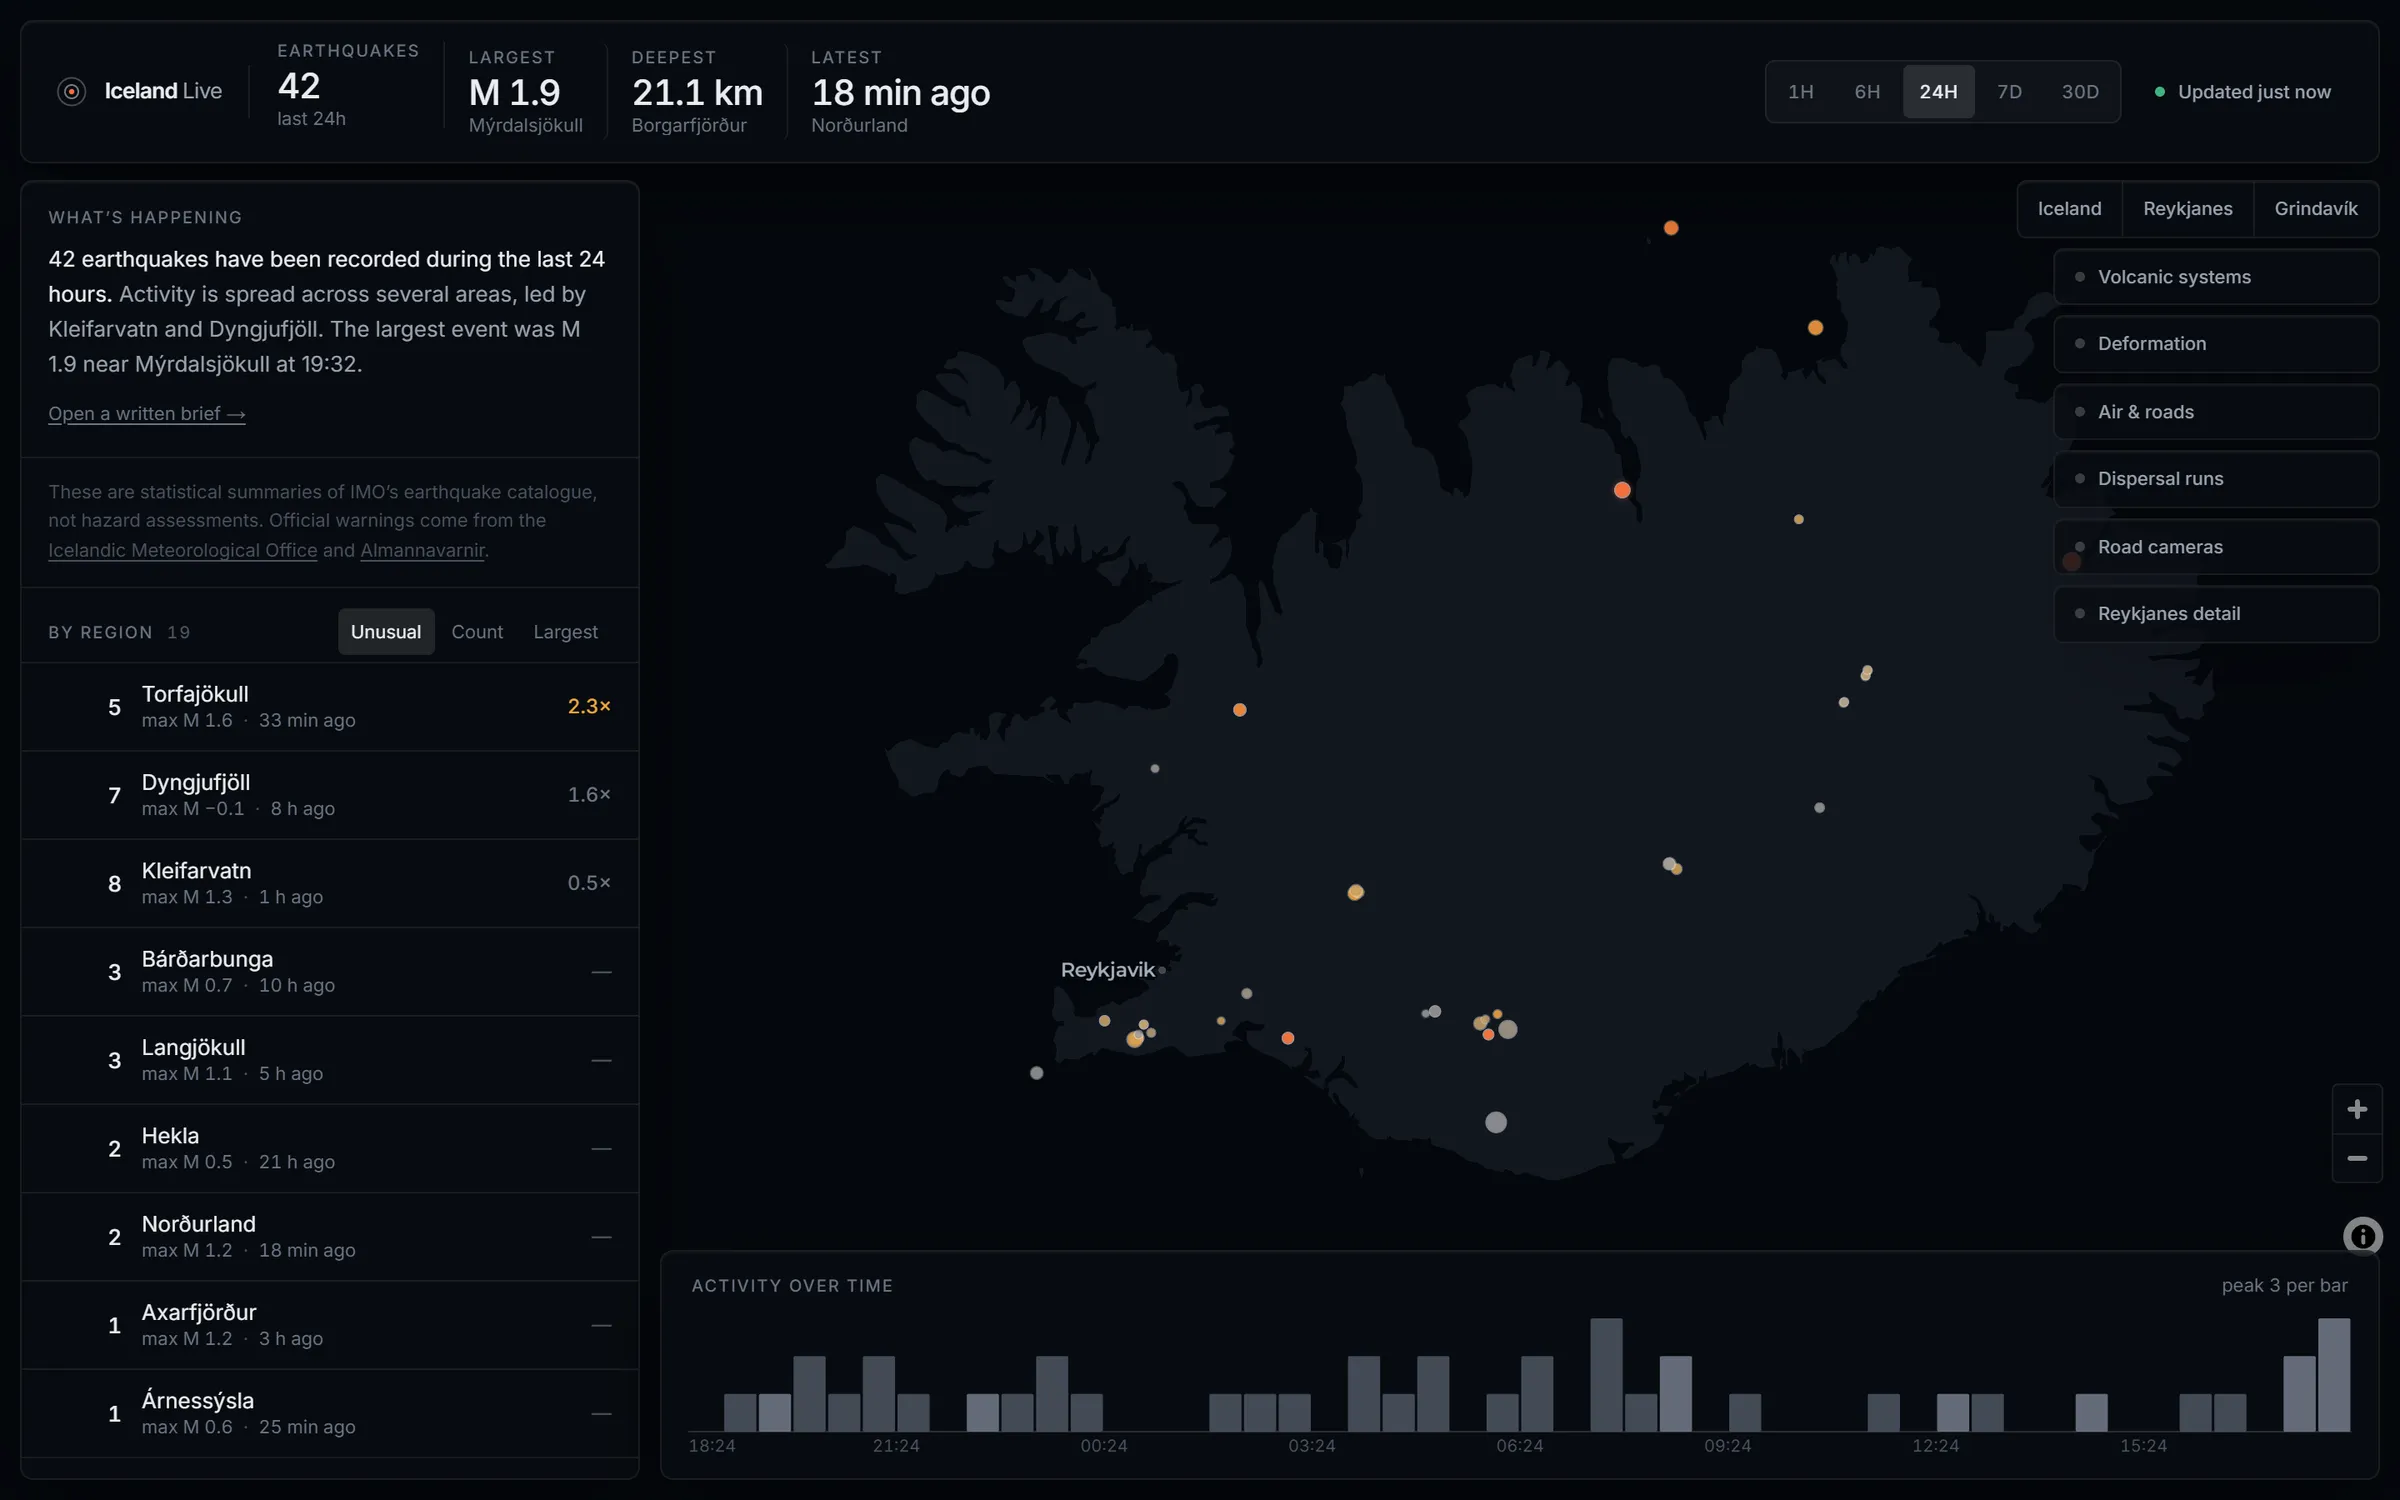2400x1500 pixels.
Task: Select the 7D time range
Action: point(2009,92)
